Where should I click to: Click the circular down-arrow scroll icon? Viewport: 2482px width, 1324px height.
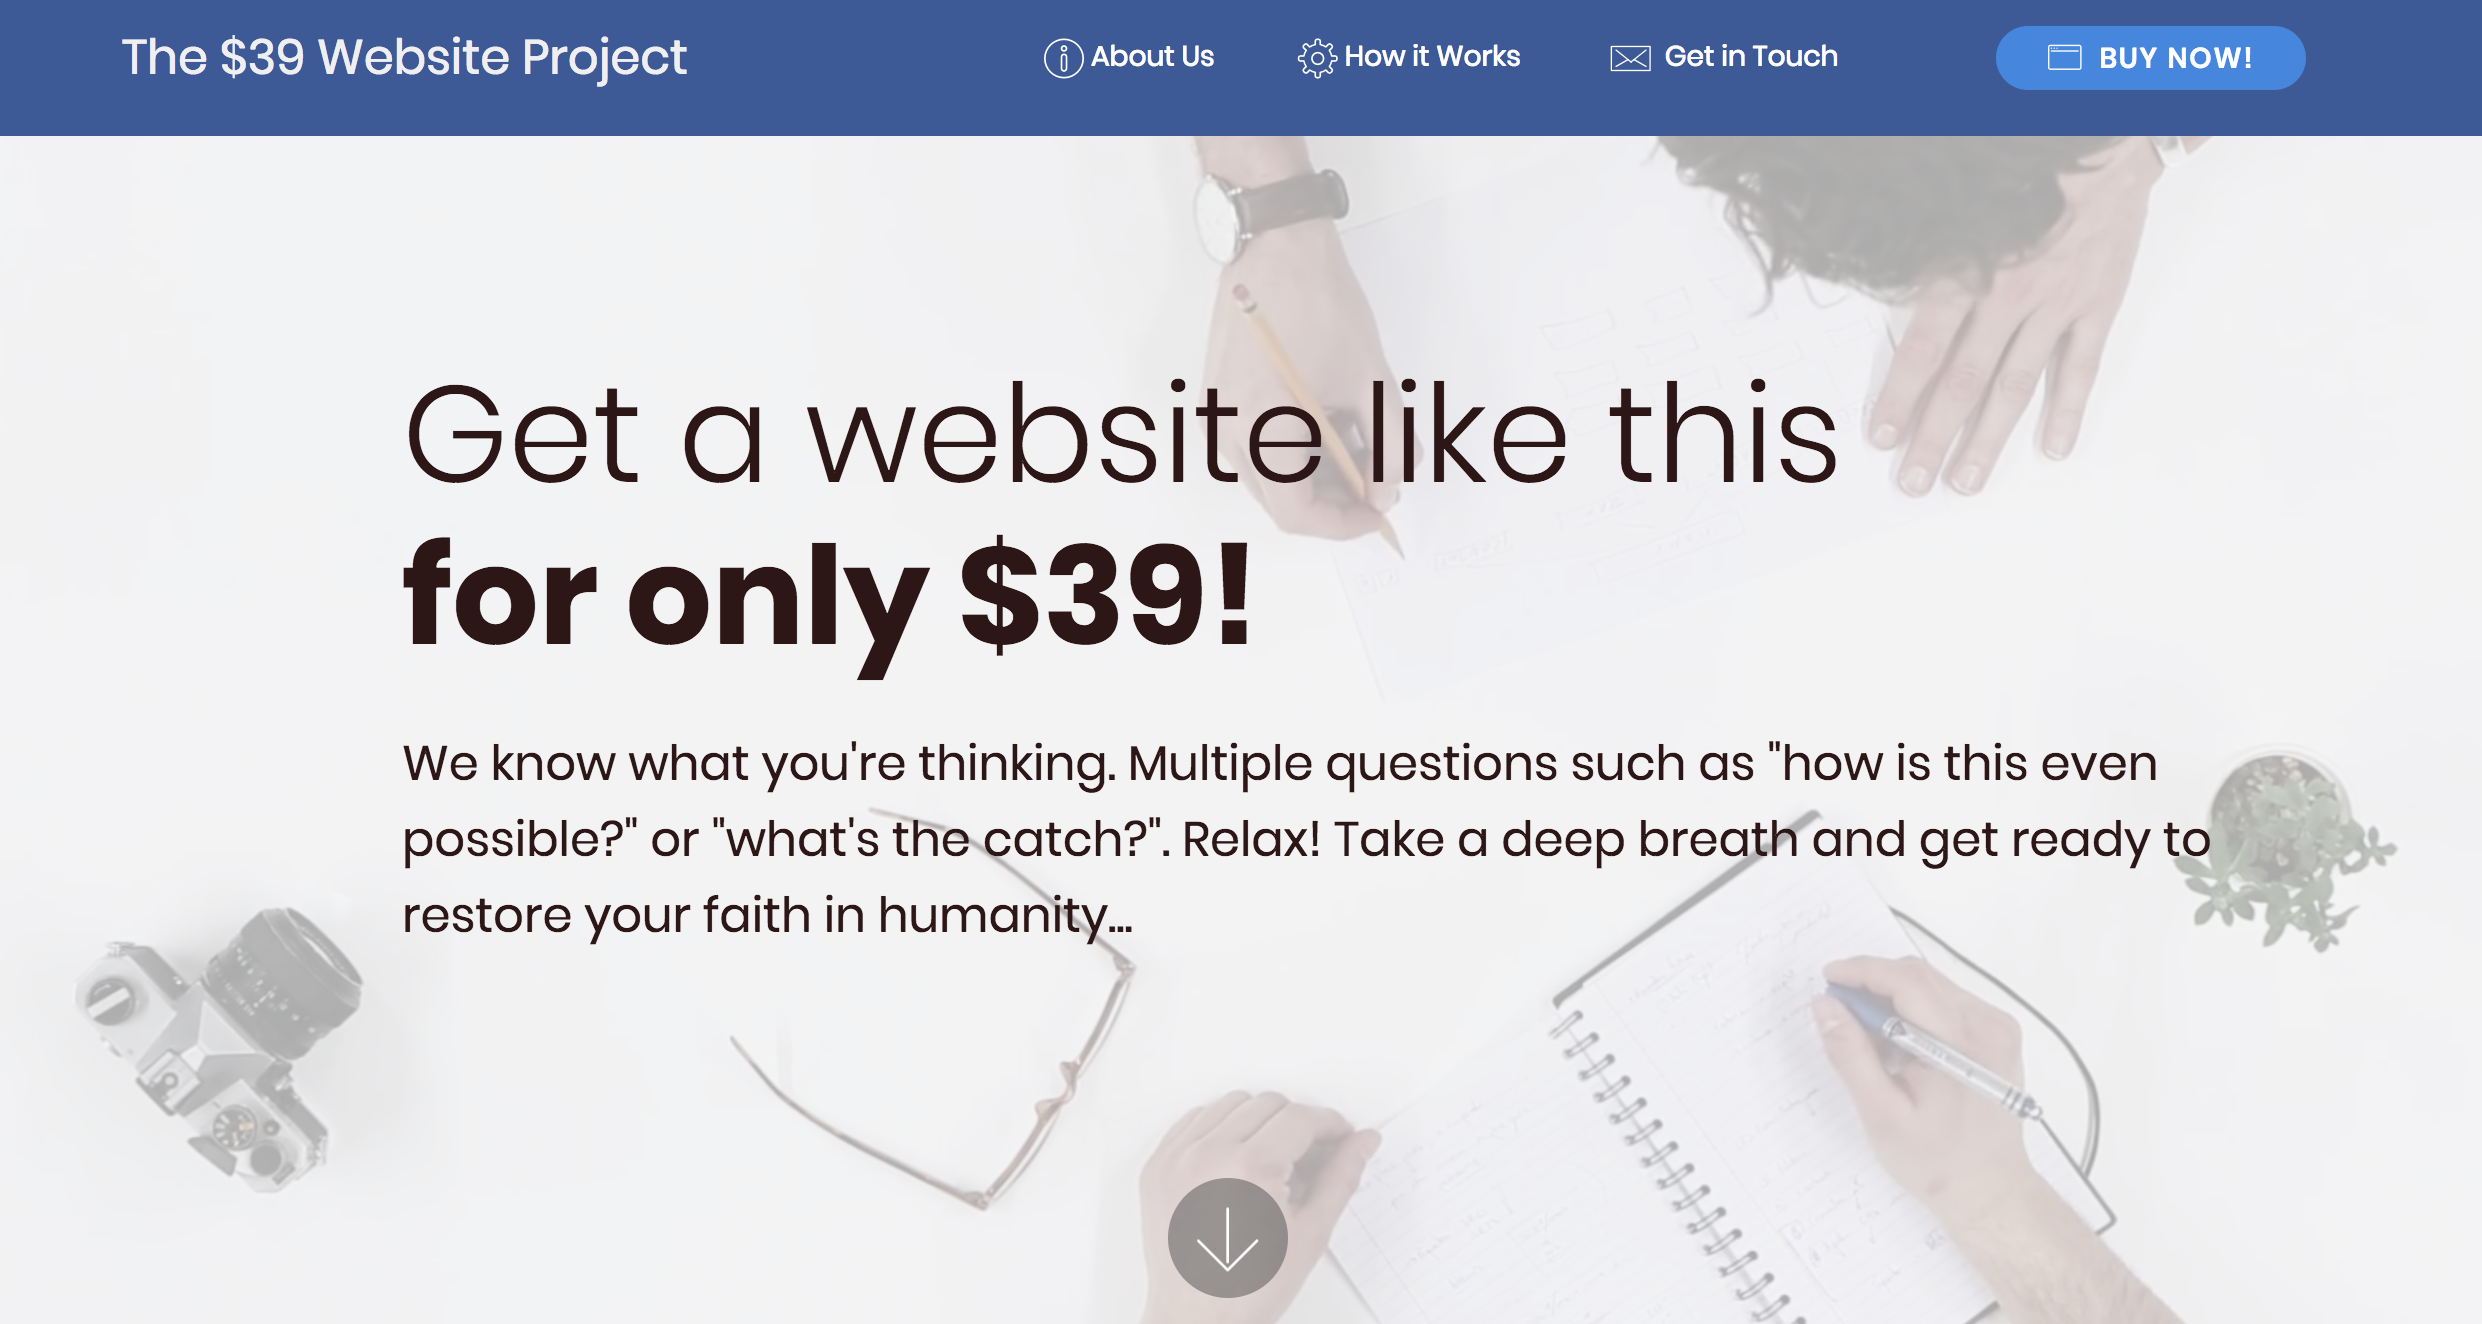click(x=1226, y=1236)
